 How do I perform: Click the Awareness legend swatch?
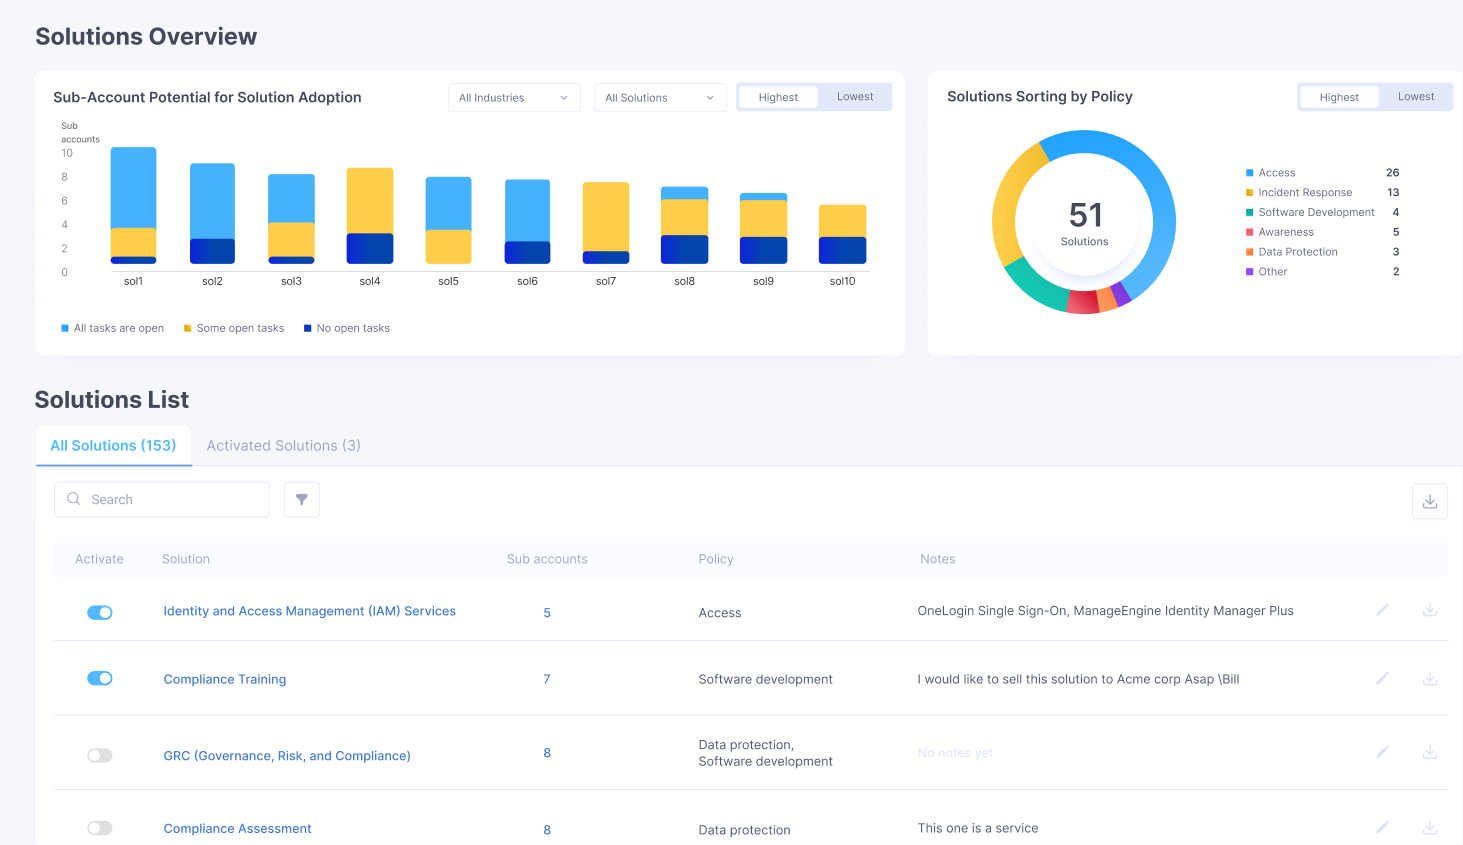click(x=1250, y=232)
